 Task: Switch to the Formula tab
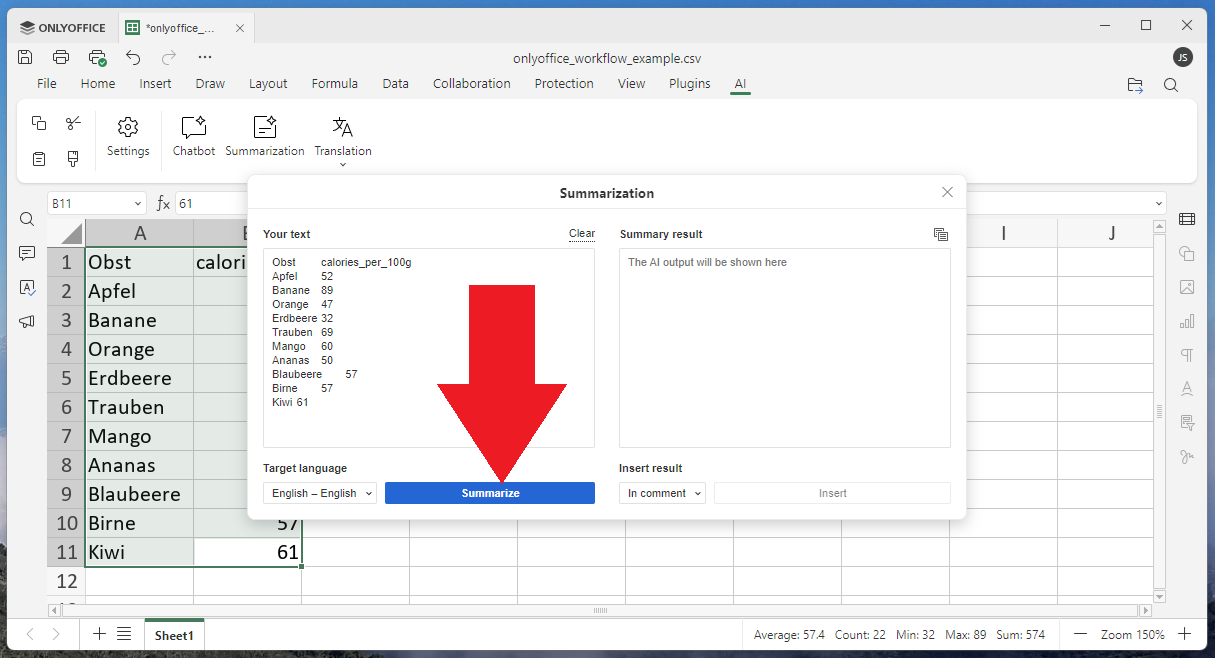[334, 84]
